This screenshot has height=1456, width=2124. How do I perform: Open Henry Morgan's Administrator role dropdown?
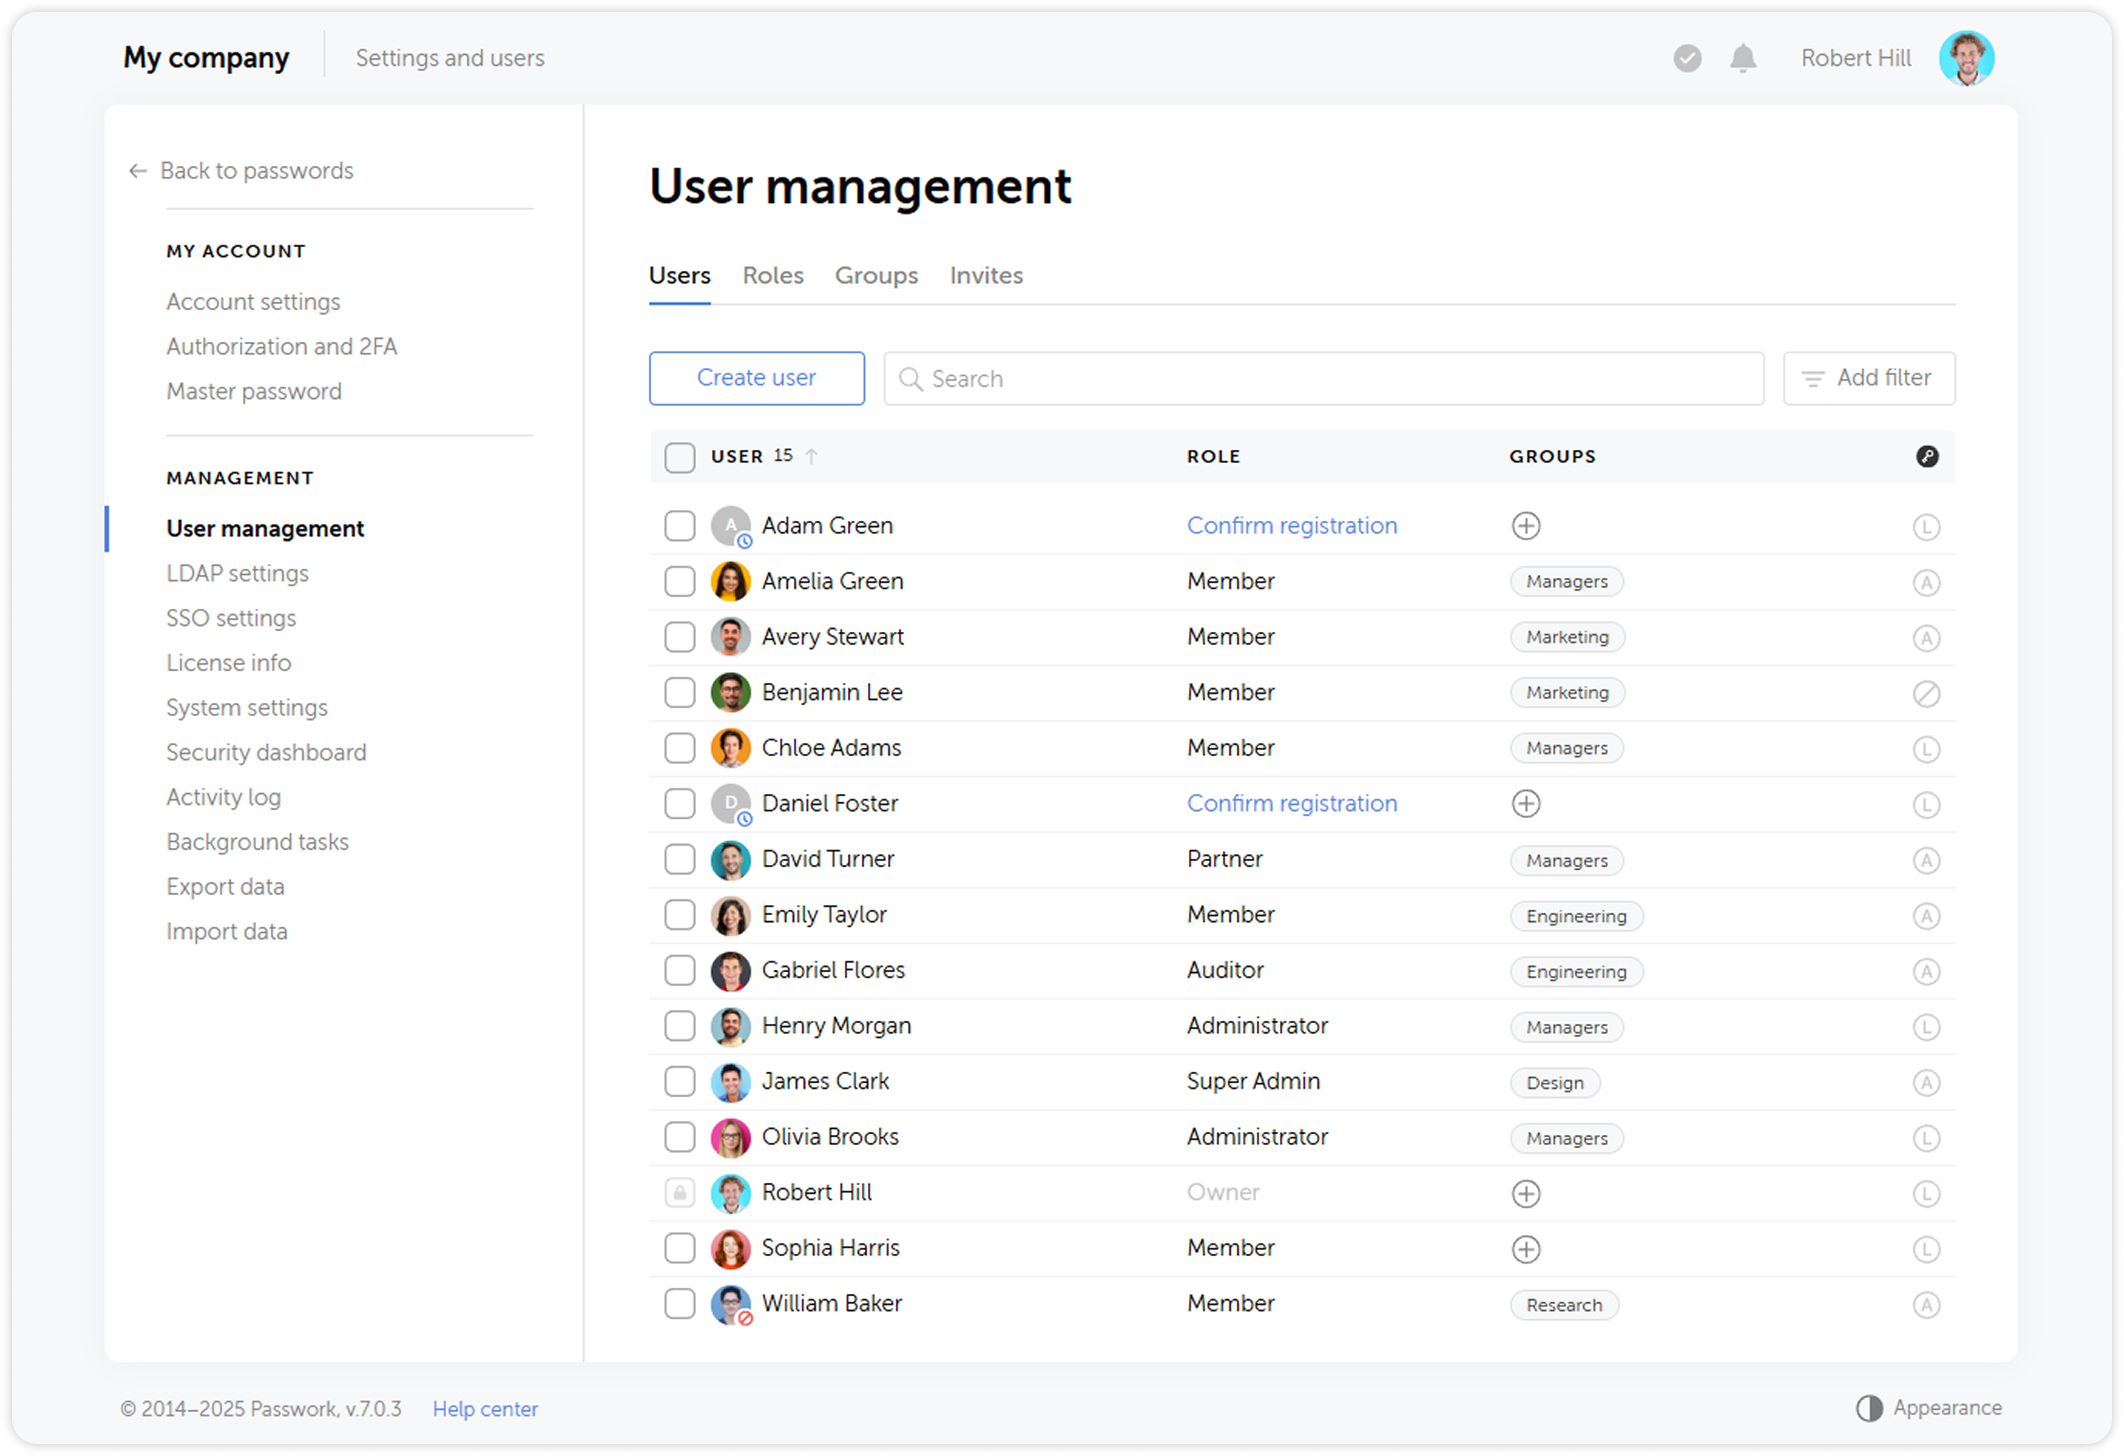pyautogui.click(x=1257, y=1026)
